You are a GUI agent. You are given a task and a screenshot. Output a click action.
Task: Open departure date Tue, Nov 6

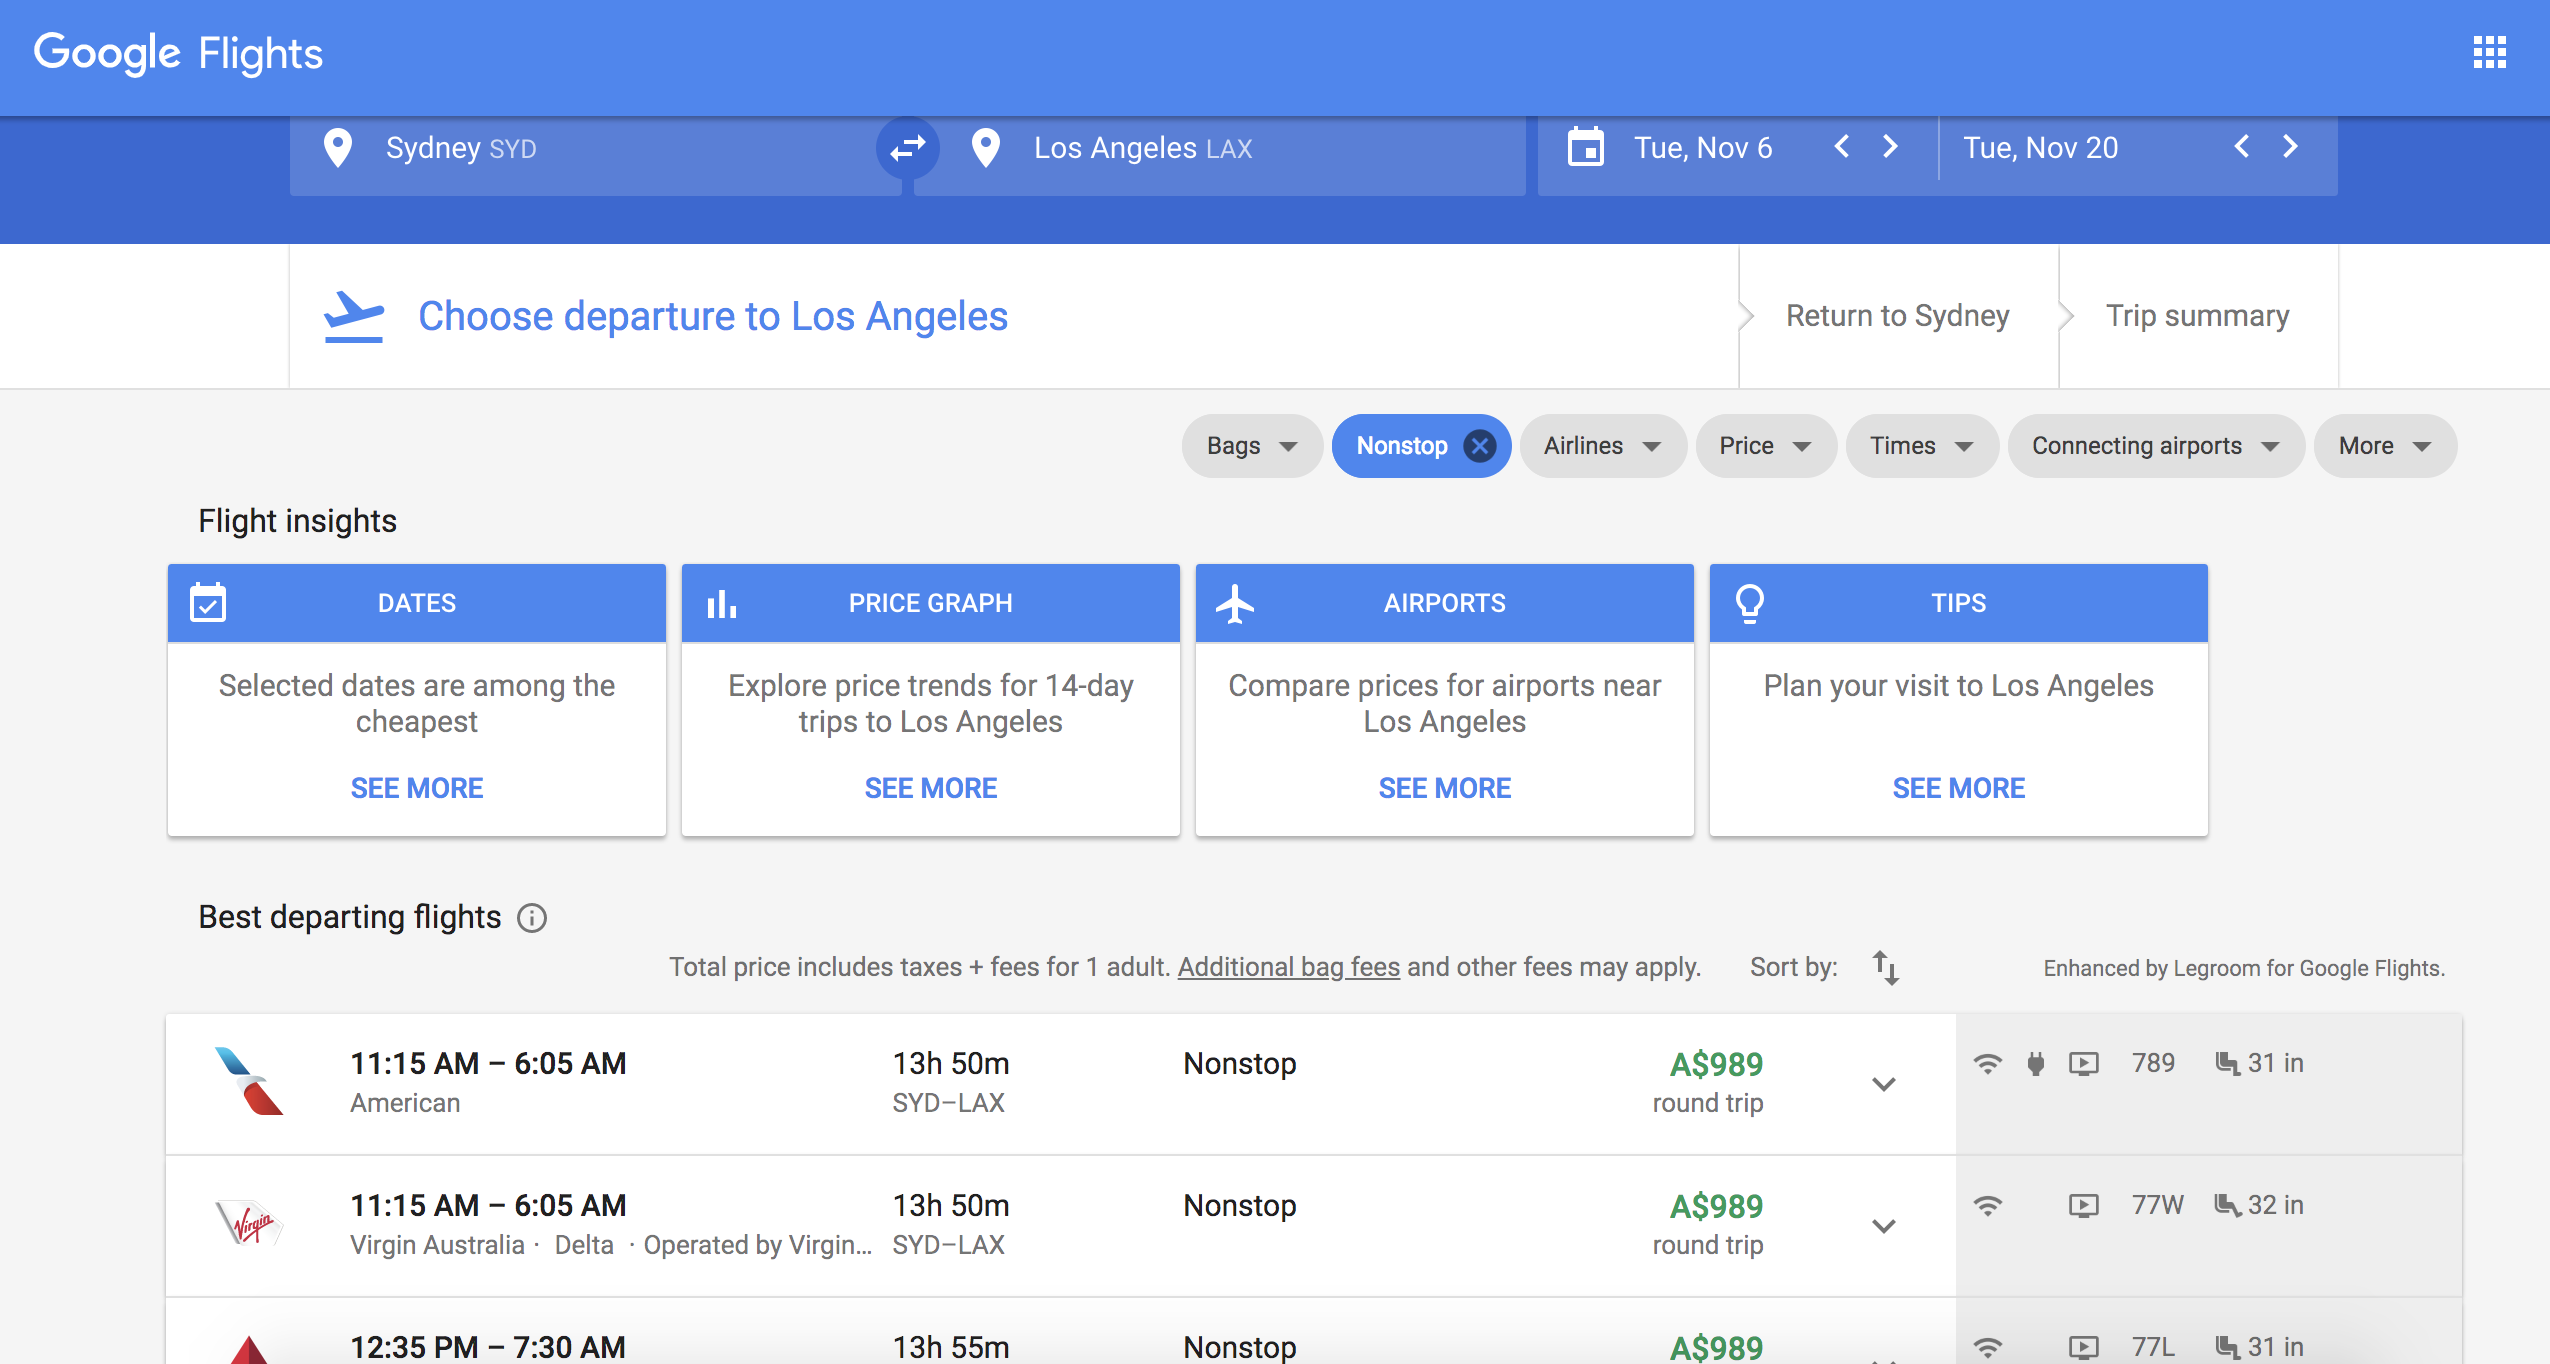pyautogui.click(x=1703, y=148)
